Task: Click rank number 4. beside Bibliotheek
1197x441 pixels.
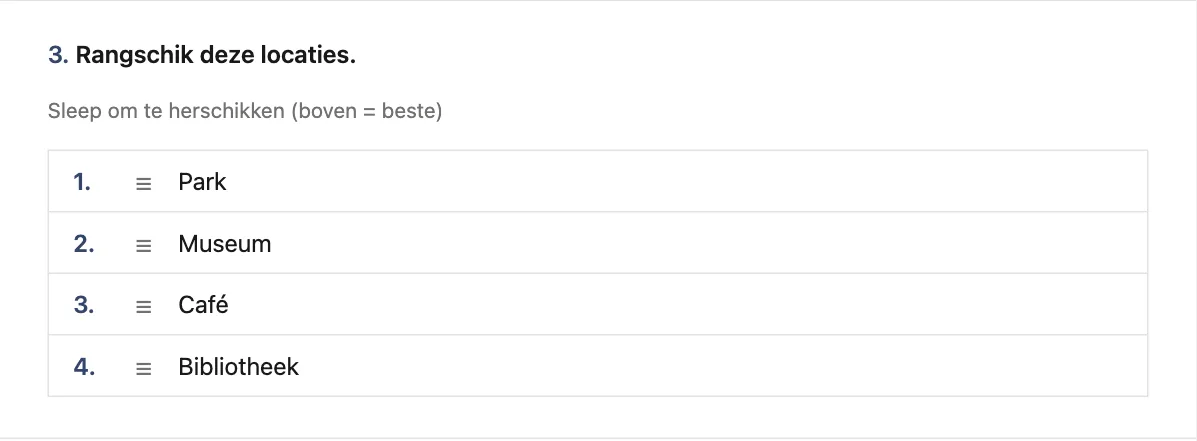Action: point(84,367)
